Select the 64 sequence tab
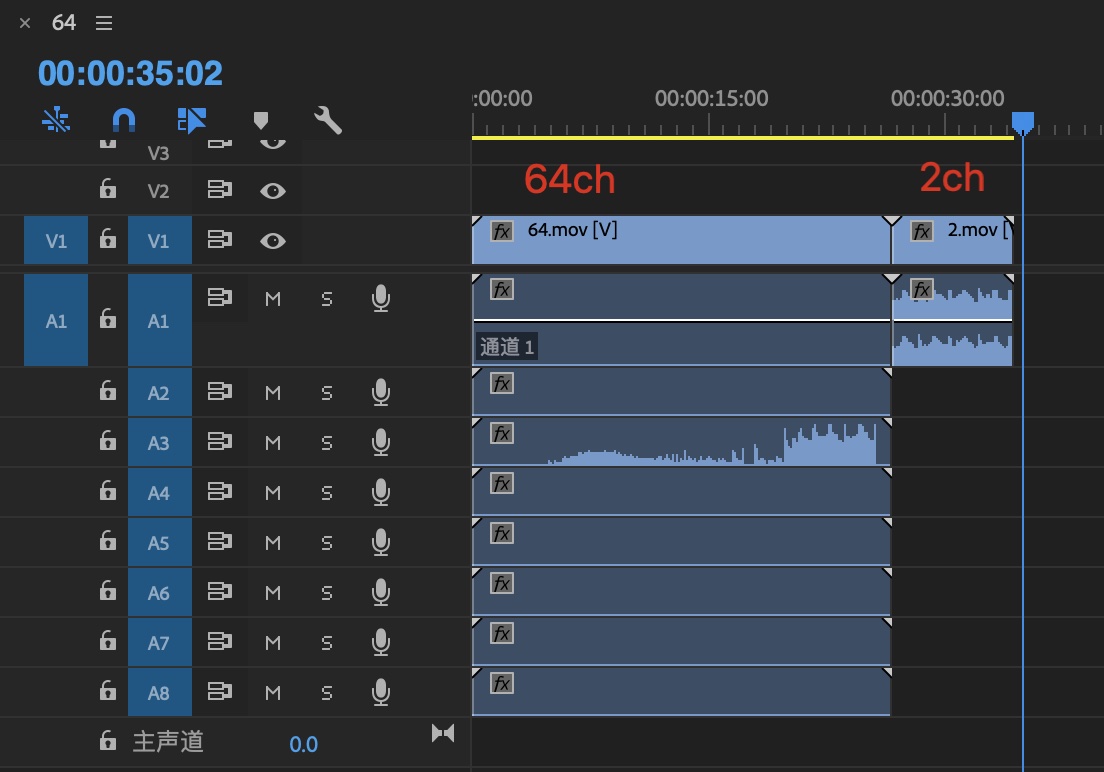 (64, 23)
